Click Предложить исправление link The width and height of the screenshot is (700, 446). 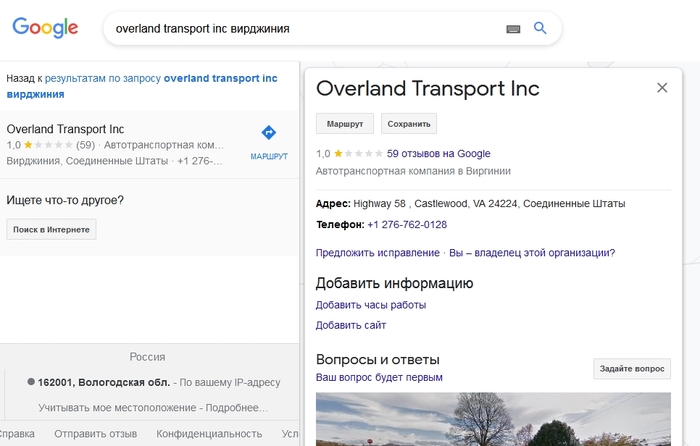point(378,253)
